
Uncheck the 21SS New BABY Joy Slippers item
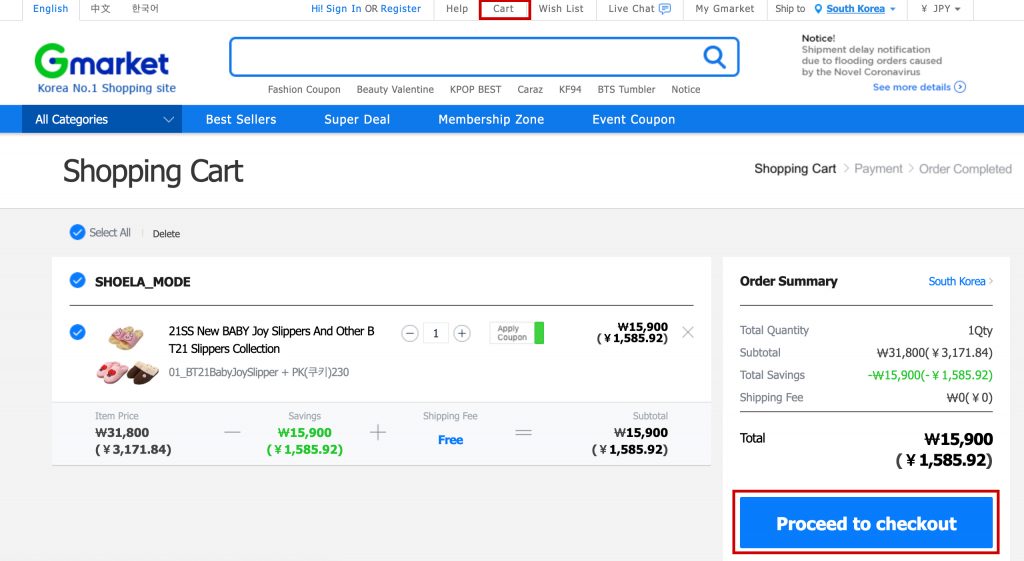pyautogui.click(x=77, y=332)
